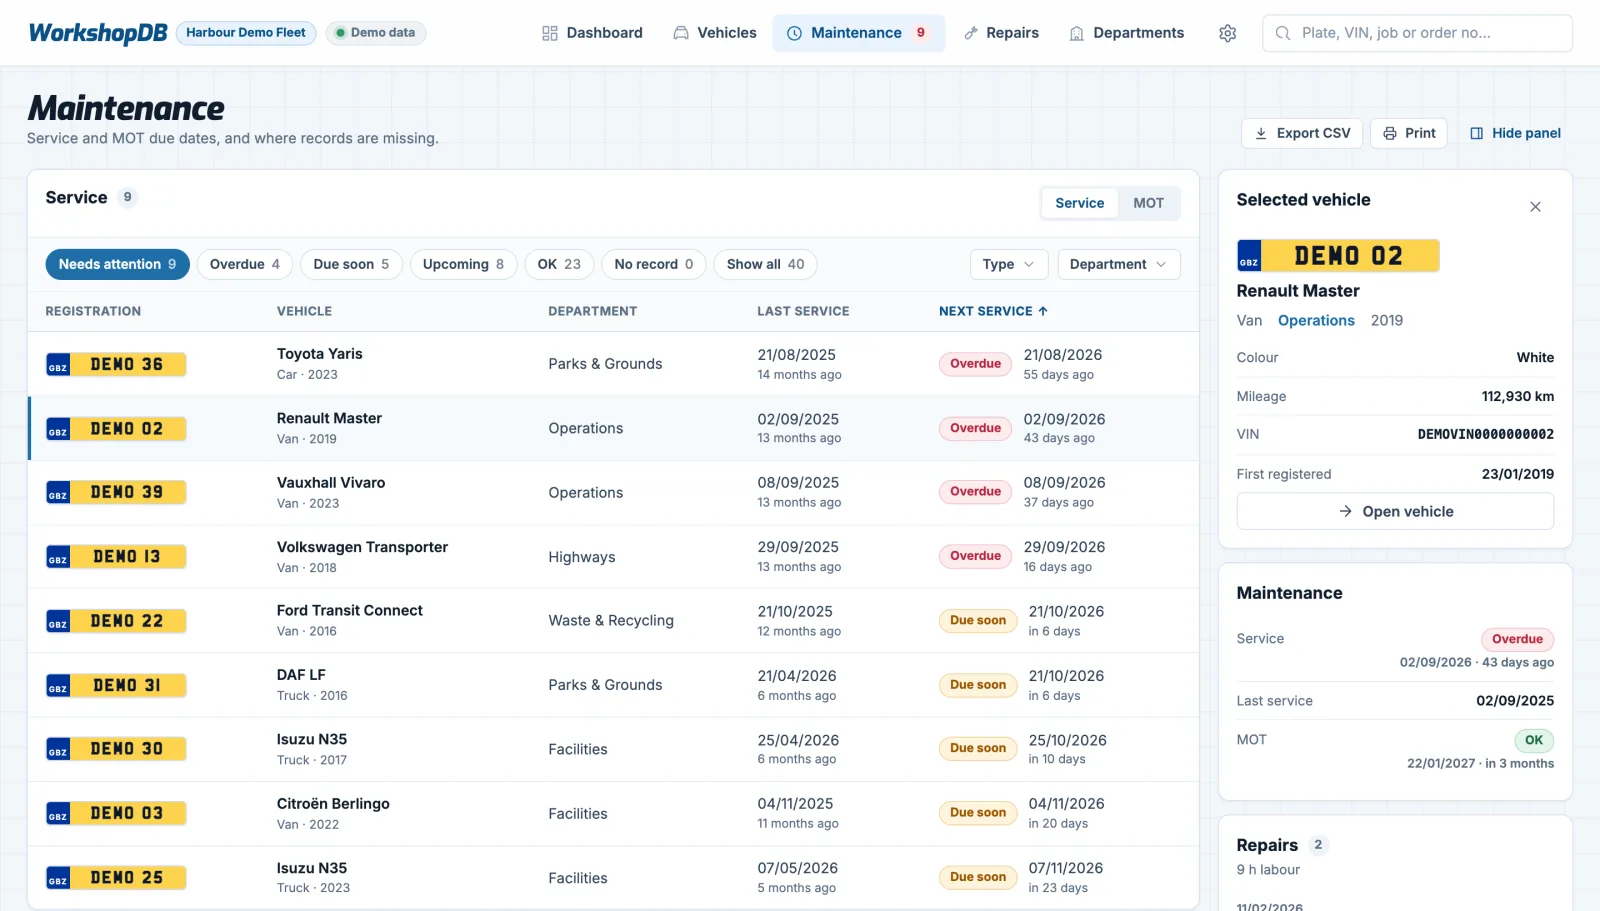Image resolution: width=1600 pixels, height=911 pixels.
Task: Open the settings gear icon
Action: coord(1227,33)
